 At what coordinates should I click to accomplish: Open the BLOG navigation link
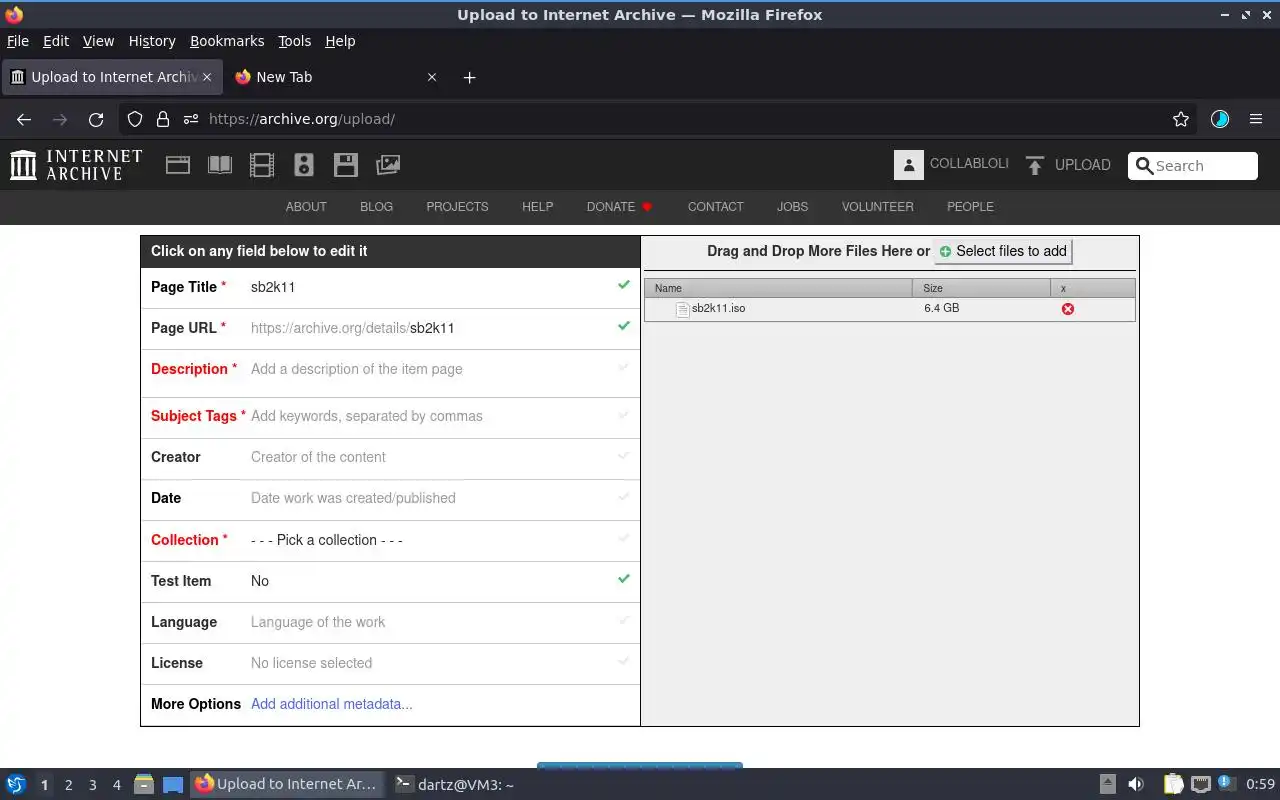(376, 207)
